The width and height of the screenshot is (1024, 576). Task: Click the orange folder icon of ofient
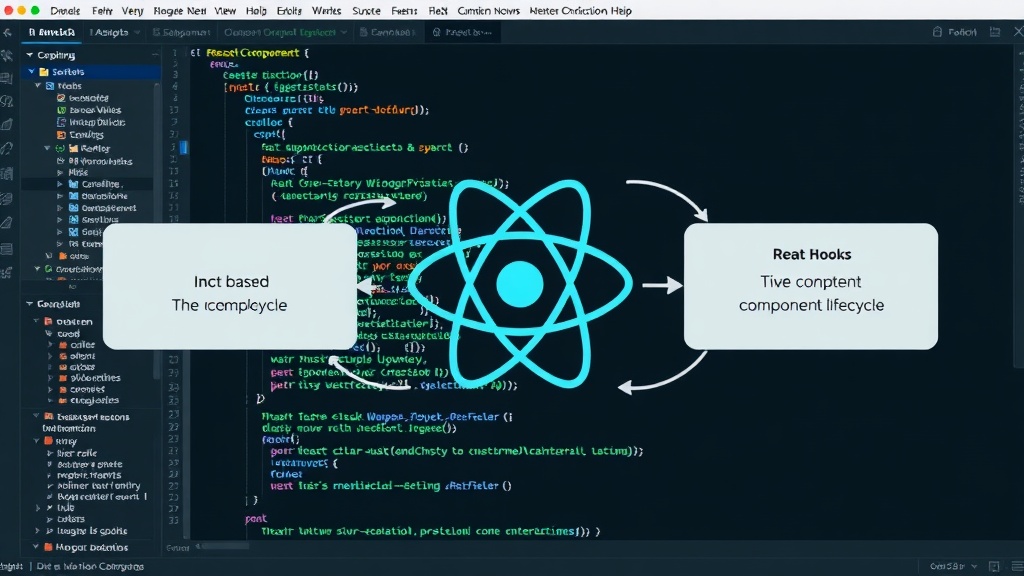[63, 356]
